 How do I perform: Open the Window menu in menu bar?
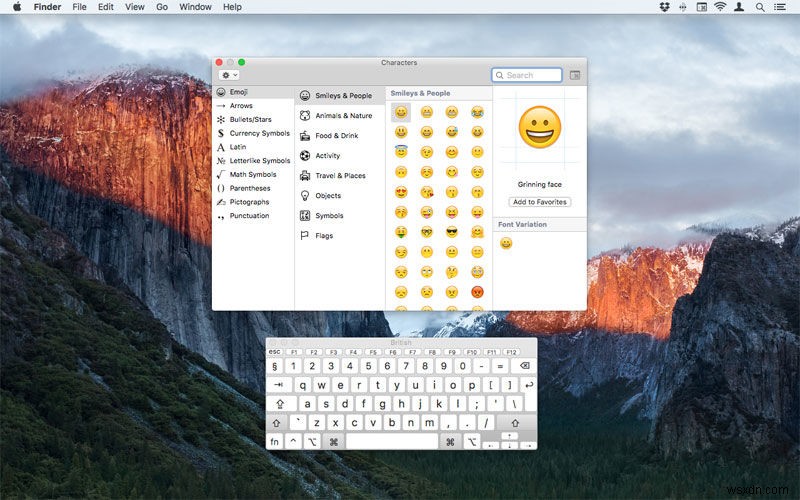click(195, 7)
